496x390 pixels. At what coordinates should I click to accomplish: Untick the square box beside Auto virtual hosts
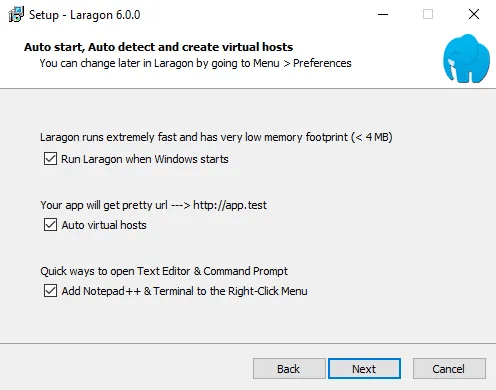coord(50,225)
